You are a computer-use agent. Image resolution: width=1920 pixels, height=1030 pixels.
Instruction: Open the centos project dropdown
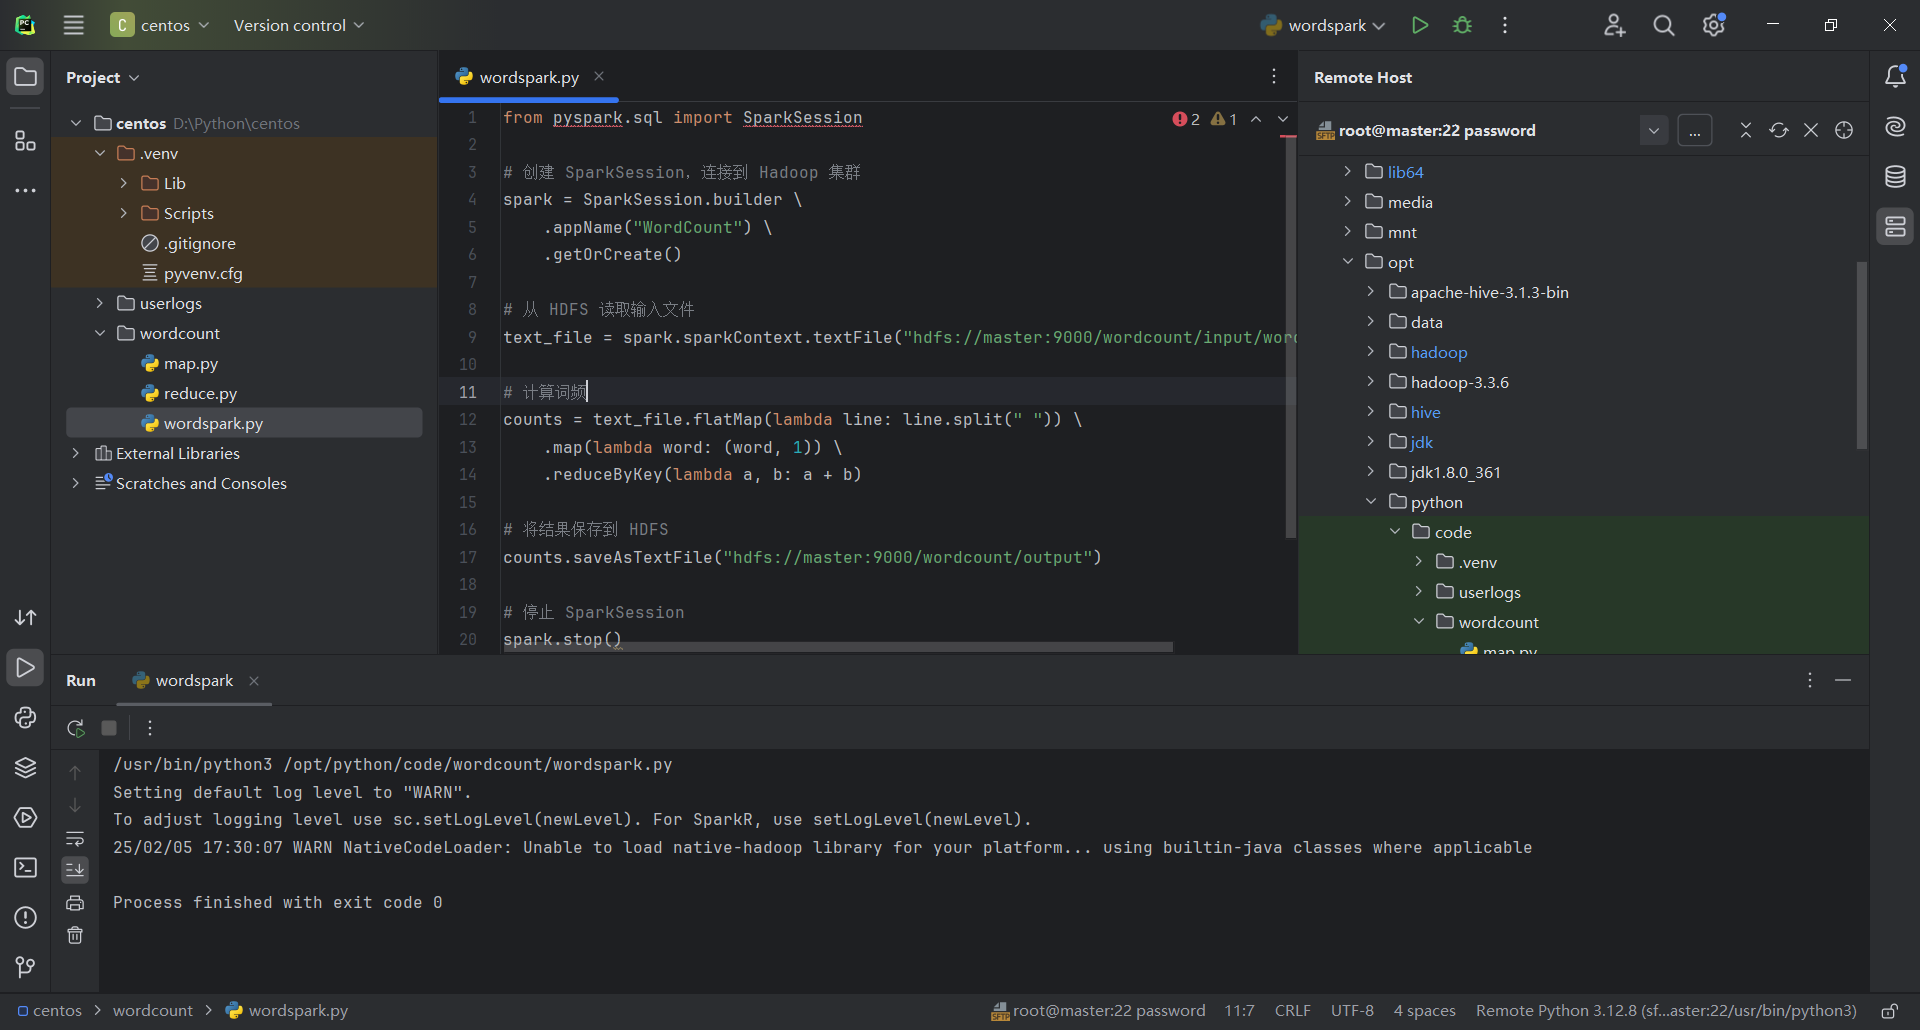161,25
